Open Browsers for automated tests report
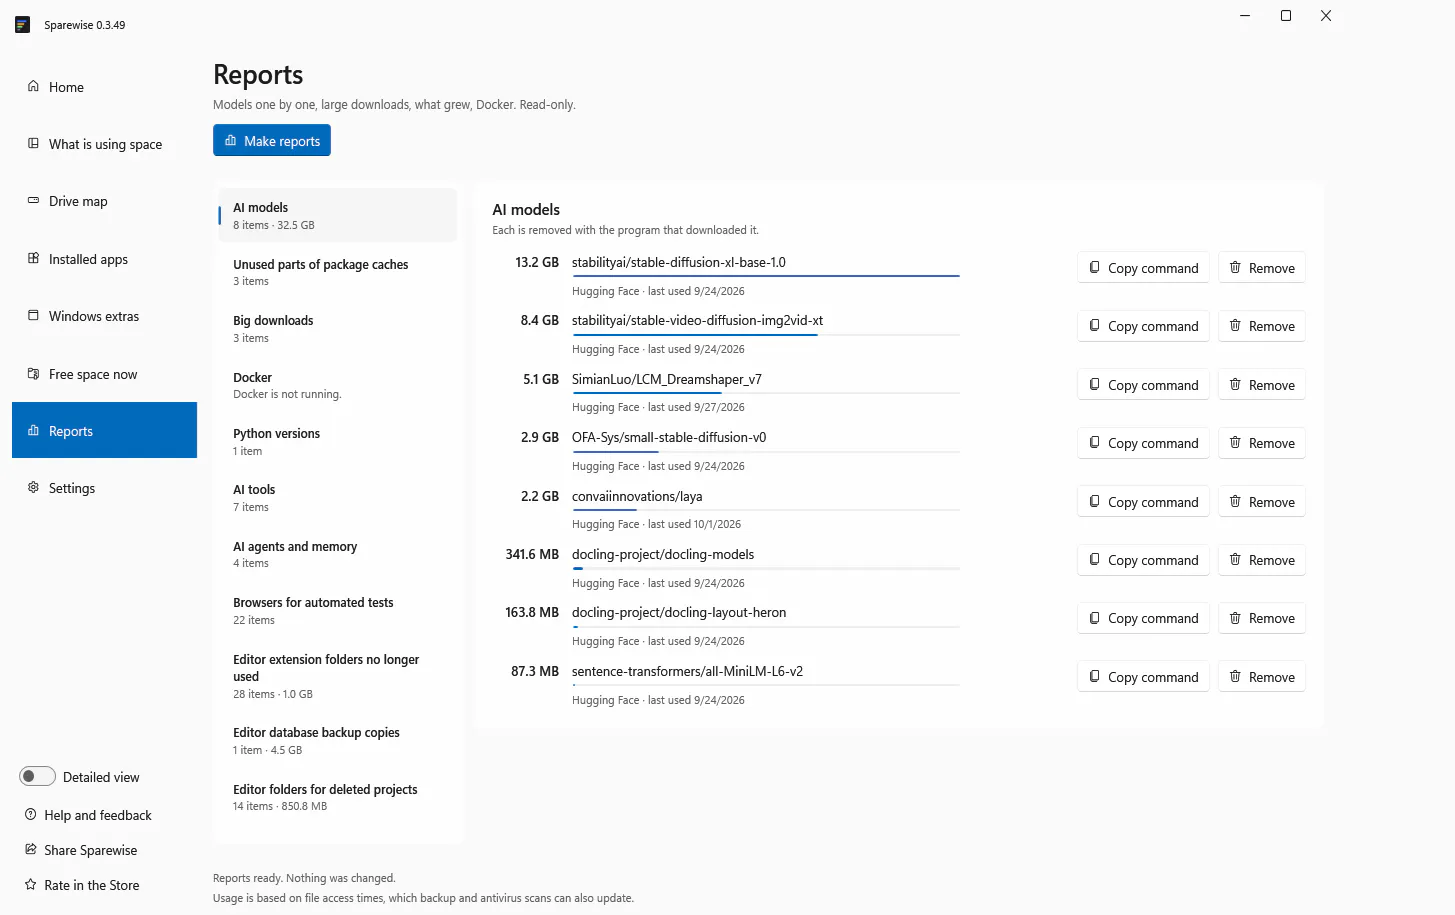 click(338, 610)
